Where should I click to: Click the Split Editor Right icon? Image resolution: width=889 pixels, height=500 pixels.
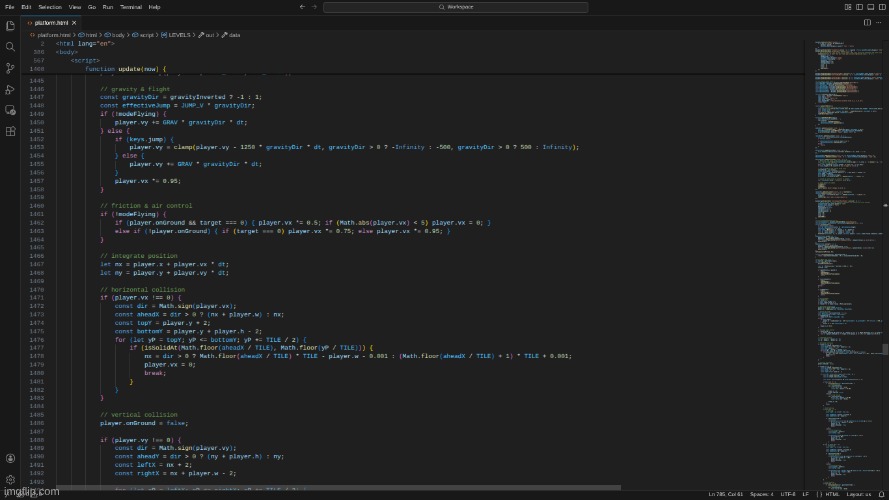click(866, 21)
